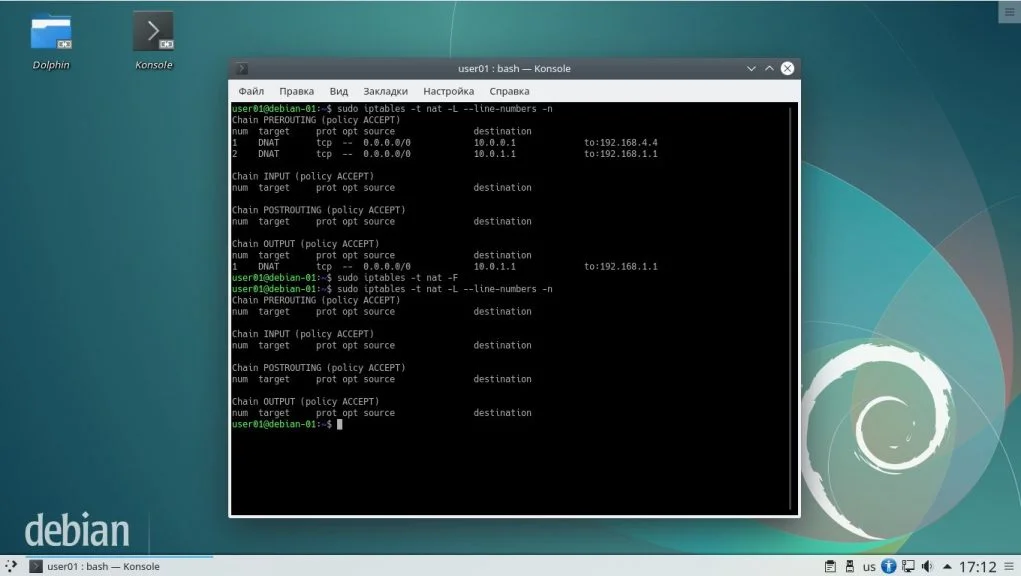Open the Настройка menu

click(x=449, y=91)
